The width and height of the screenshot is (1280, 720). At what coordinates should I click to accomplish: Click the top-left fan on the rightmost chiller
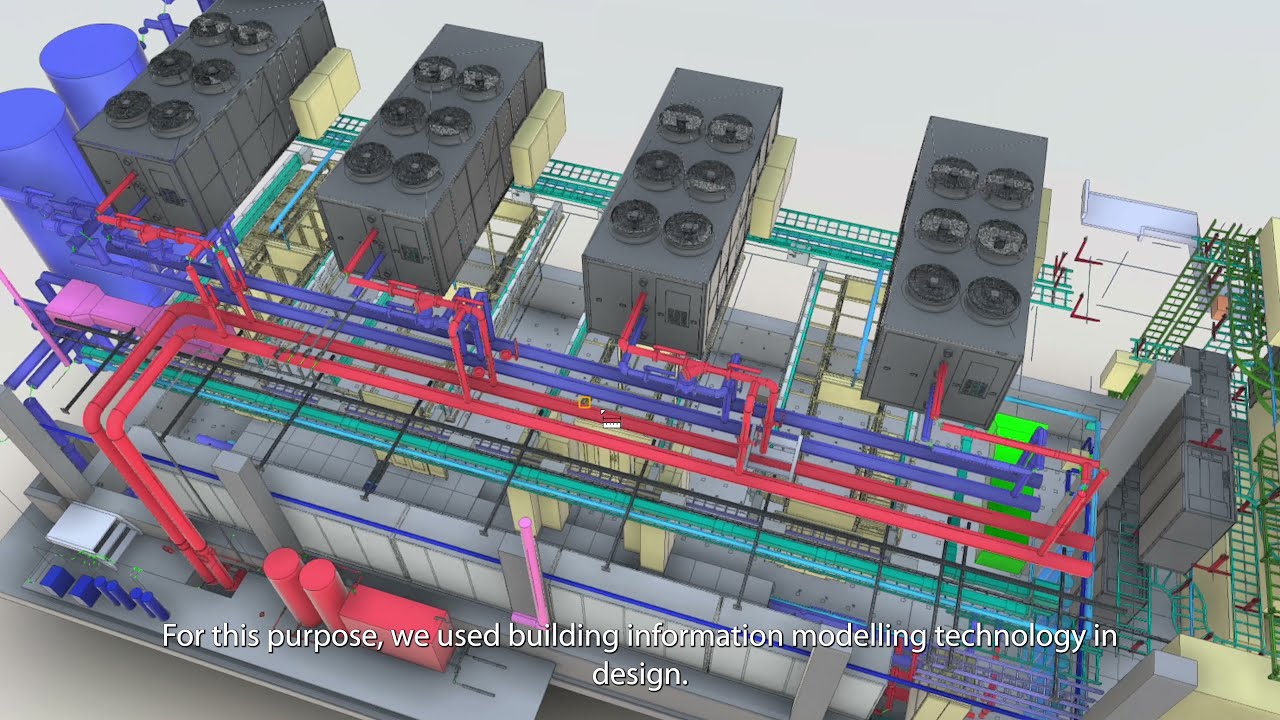click(952, 176)
